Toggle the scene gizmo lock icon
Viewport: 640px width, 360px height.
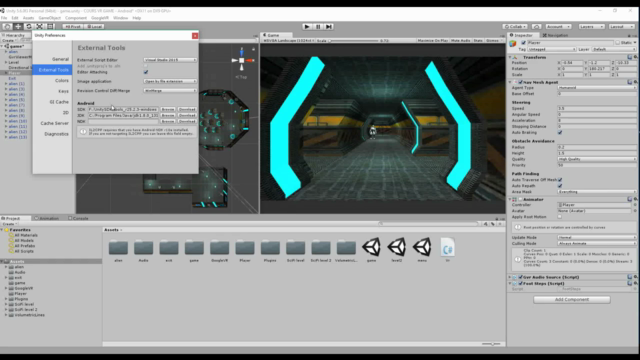click(253, 49)
